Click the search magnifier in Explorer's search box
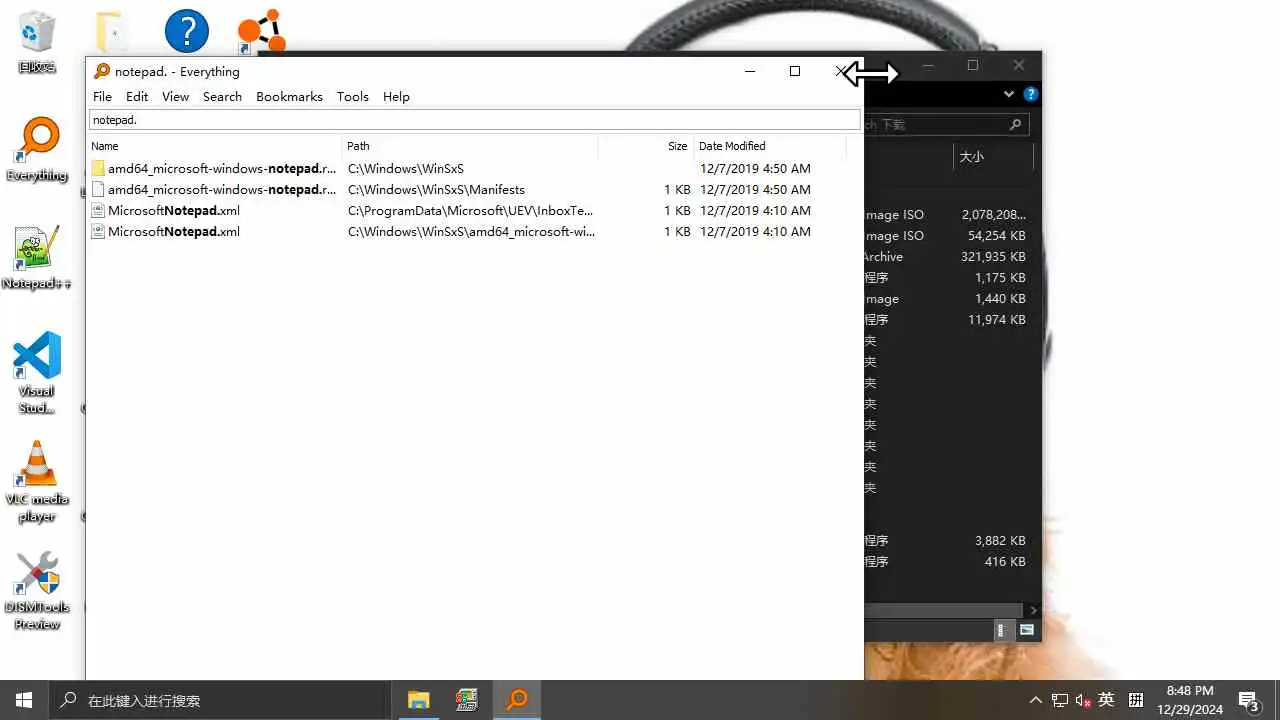The height and width of the screenshot is (720, 1280). point(1015,124)
